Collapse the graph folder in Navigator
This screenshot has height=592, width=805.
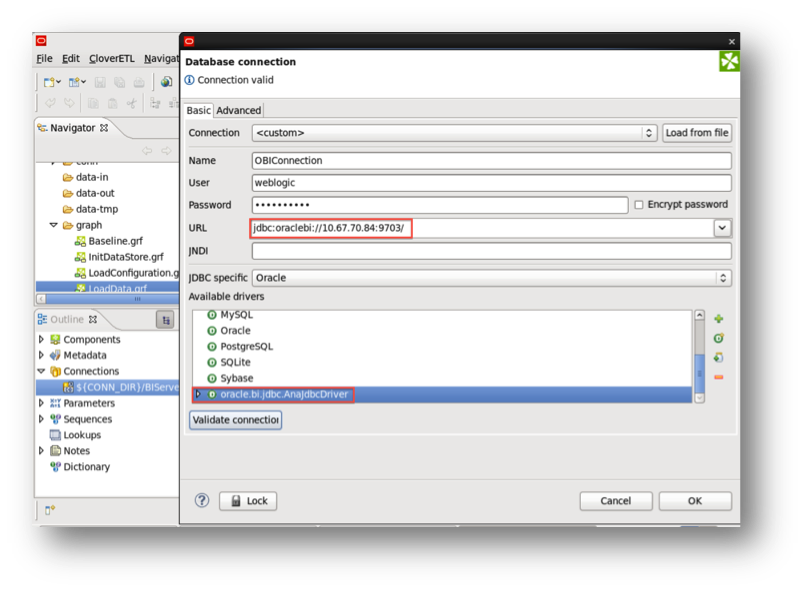53,225
